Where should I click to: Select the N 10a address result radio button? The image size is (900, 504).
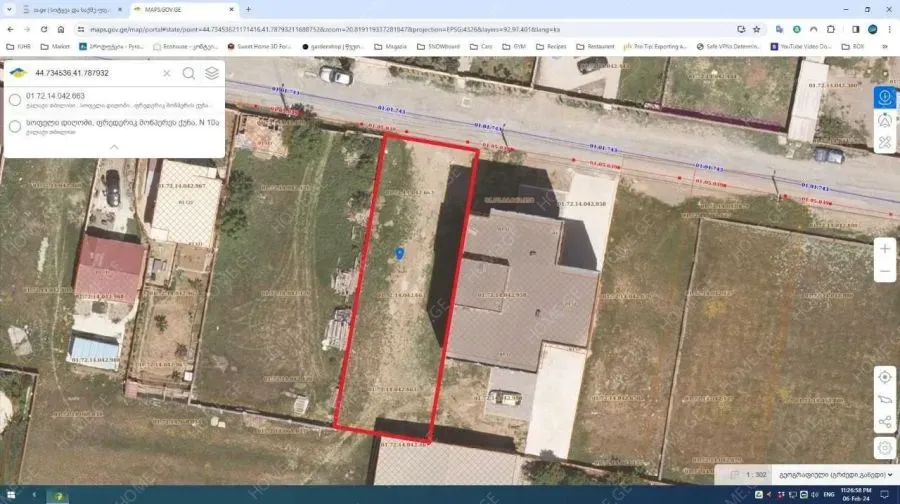[x=15, y=126]
